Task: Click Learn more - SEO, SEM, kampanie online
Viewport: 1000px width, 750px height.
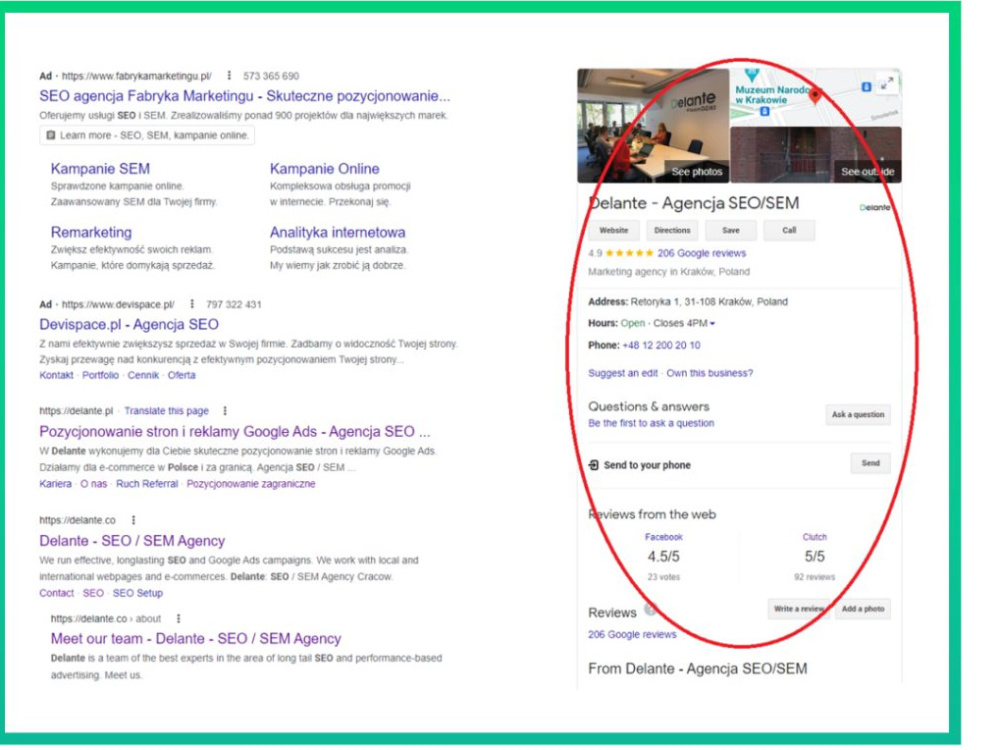Action: point(147,135)
